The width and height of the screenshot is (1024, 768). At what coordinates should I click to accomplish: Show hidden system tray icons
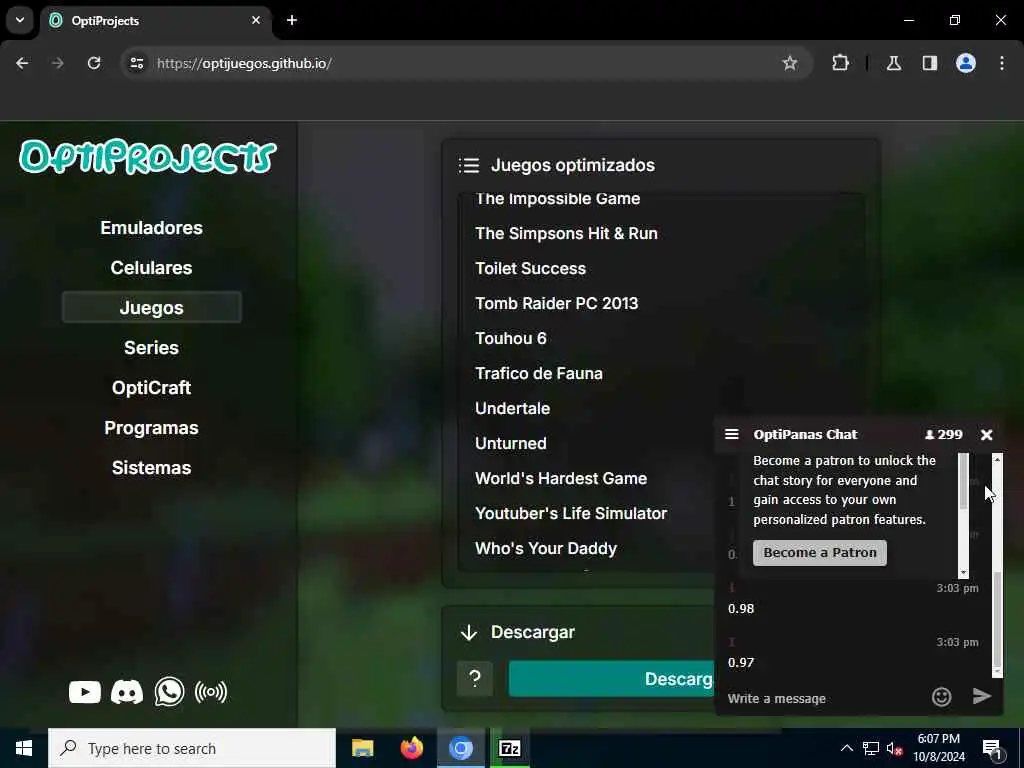pyautogui.click(x=846, y=748)
